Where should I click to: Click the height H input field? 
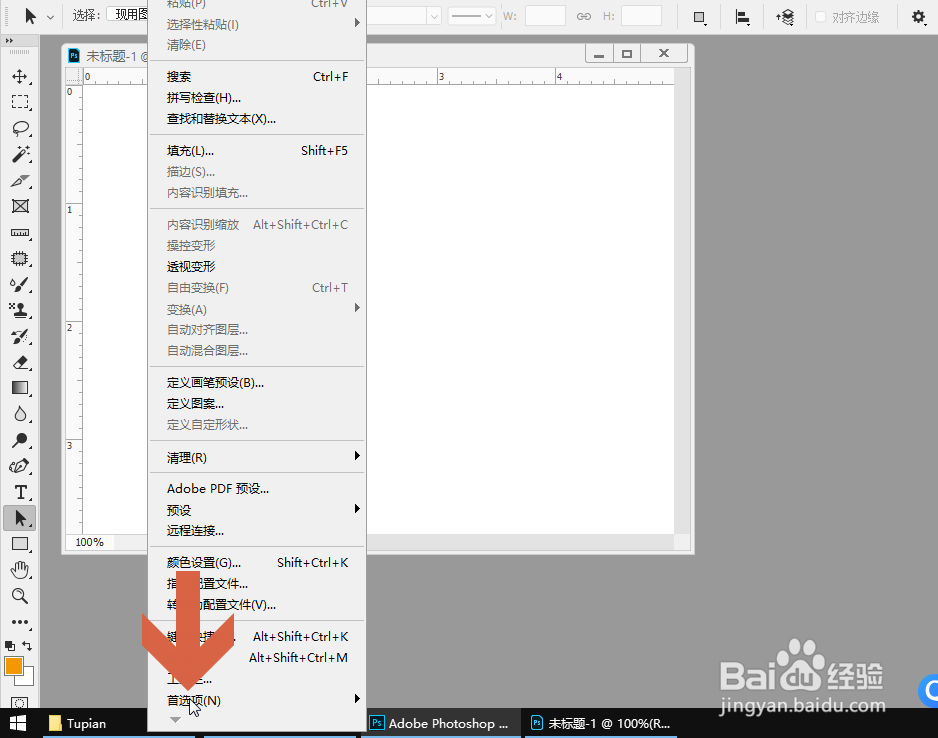(641, 16)
